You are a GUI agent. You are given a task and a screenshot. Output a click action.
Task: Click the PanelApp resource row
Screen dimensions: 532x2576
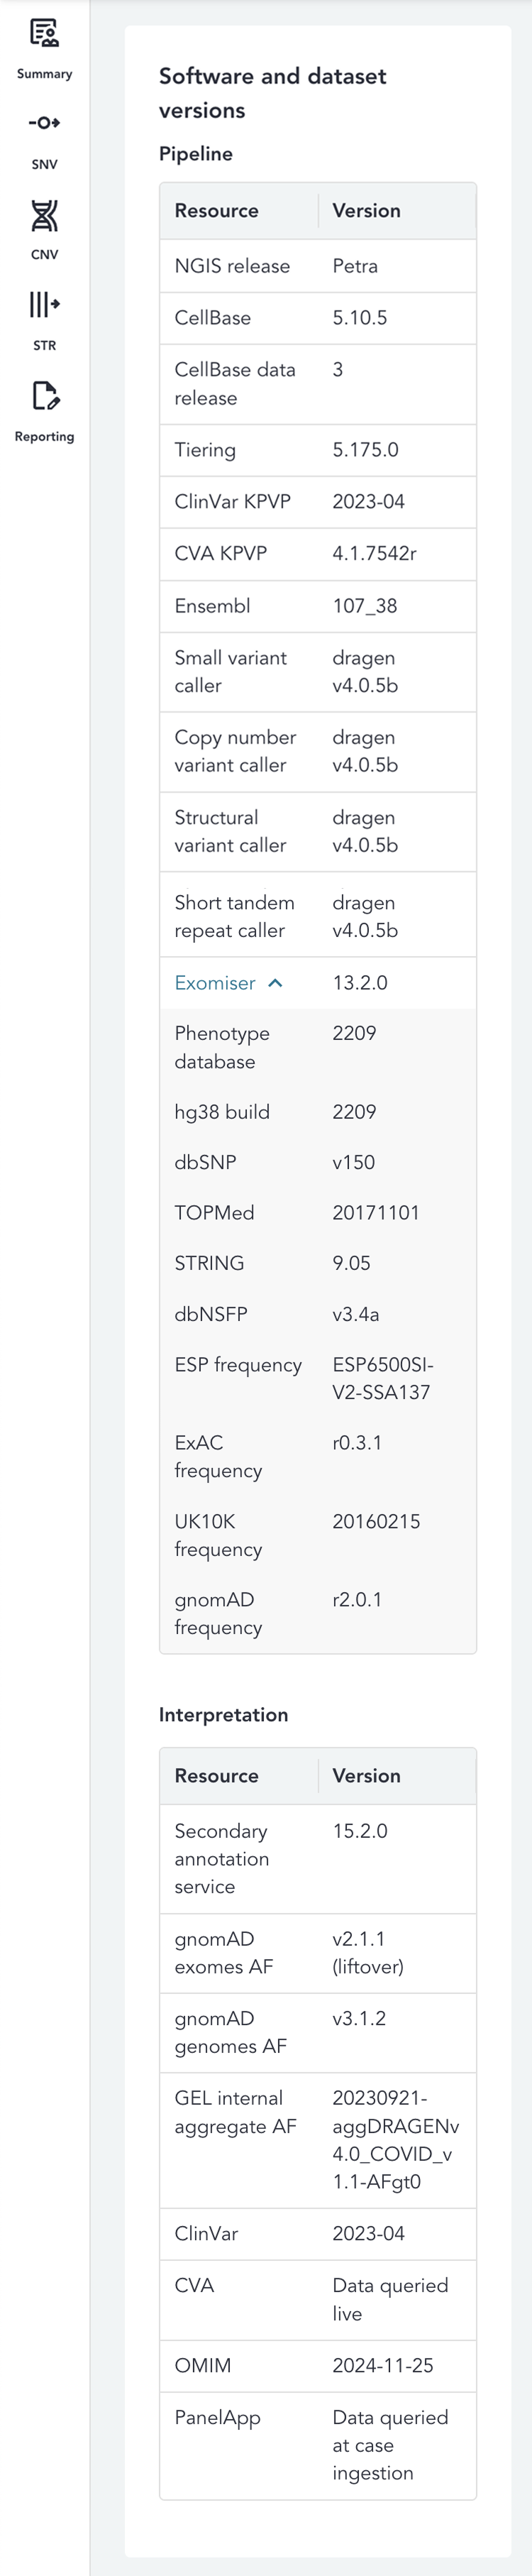tap(318, 2445)
